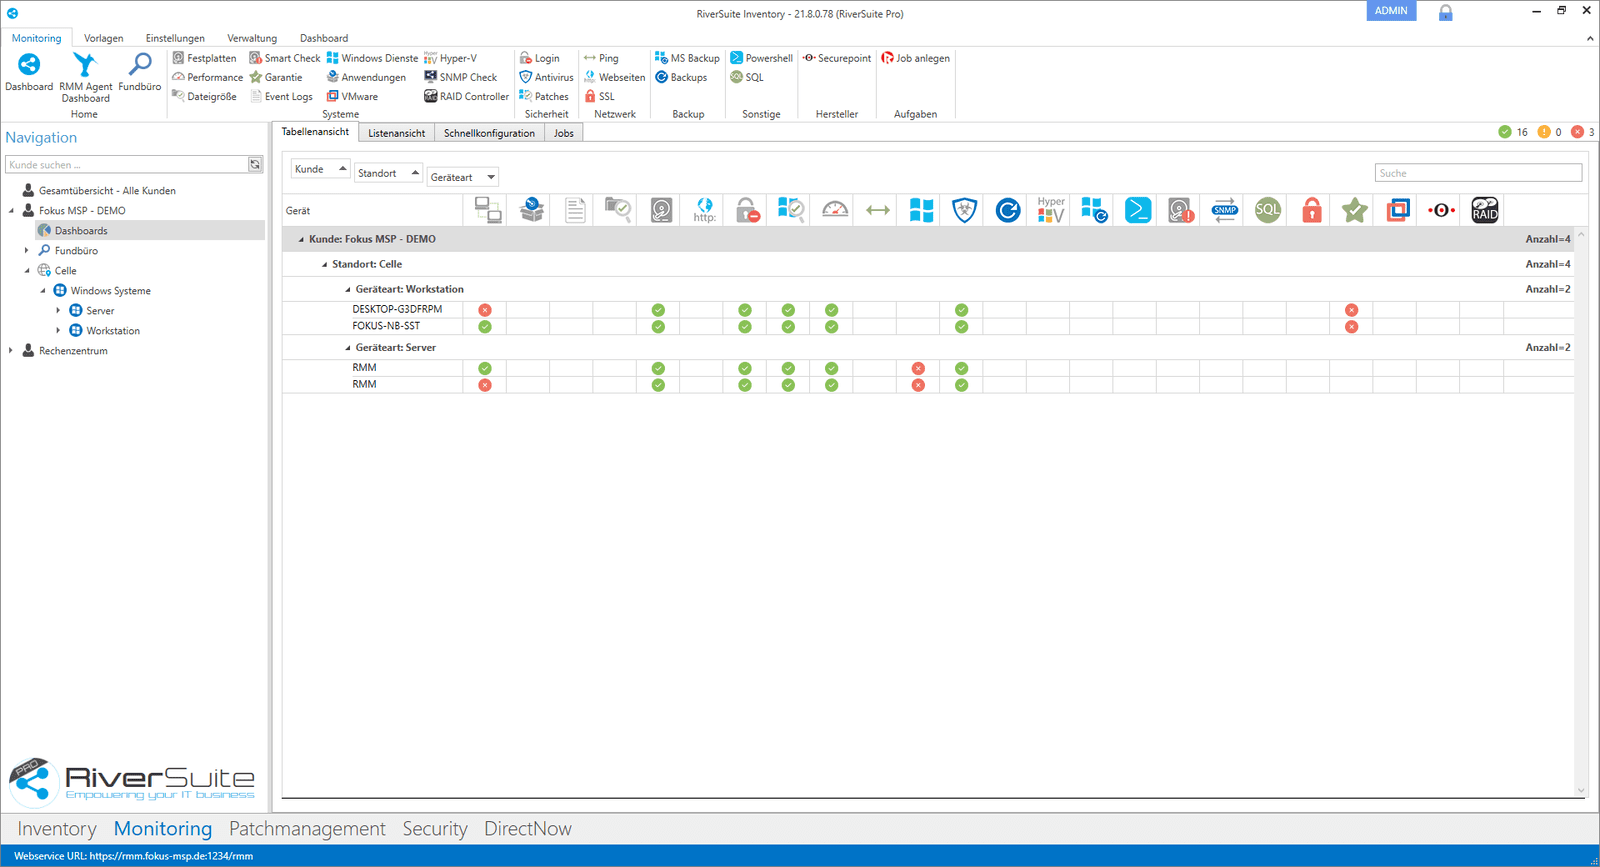Open the Kunde grouping dropdown
Screen dimensions: 1600x867
click(x=320, y=169)
